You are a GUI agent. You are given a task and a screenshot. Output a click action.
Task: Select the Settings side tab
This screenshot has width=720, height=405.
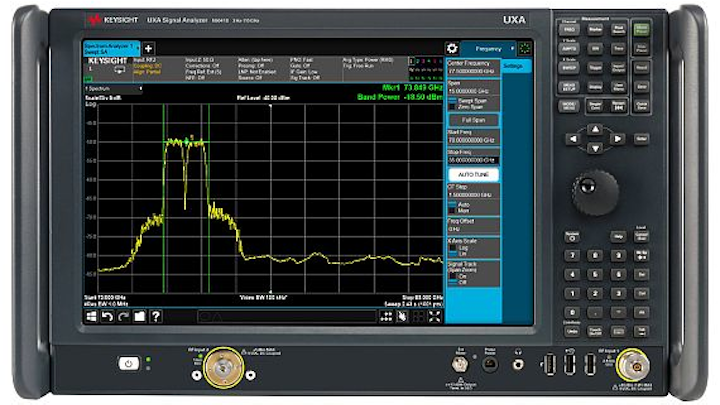click(517, 66)
